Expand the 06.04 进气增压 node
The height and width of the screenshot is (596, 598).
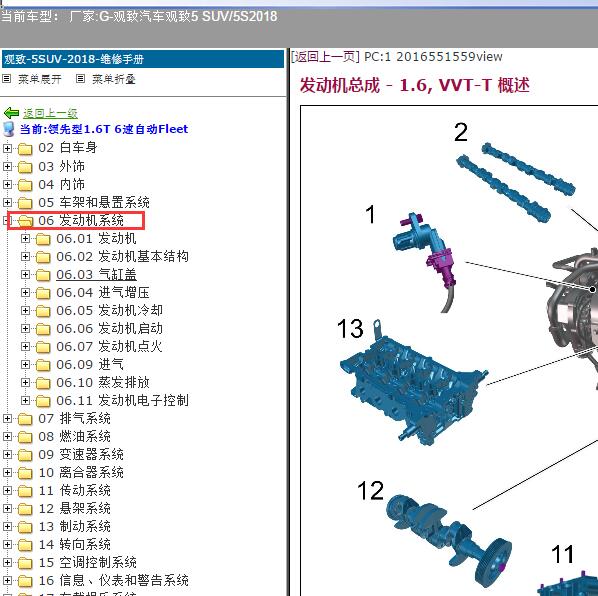click(25, 292)
